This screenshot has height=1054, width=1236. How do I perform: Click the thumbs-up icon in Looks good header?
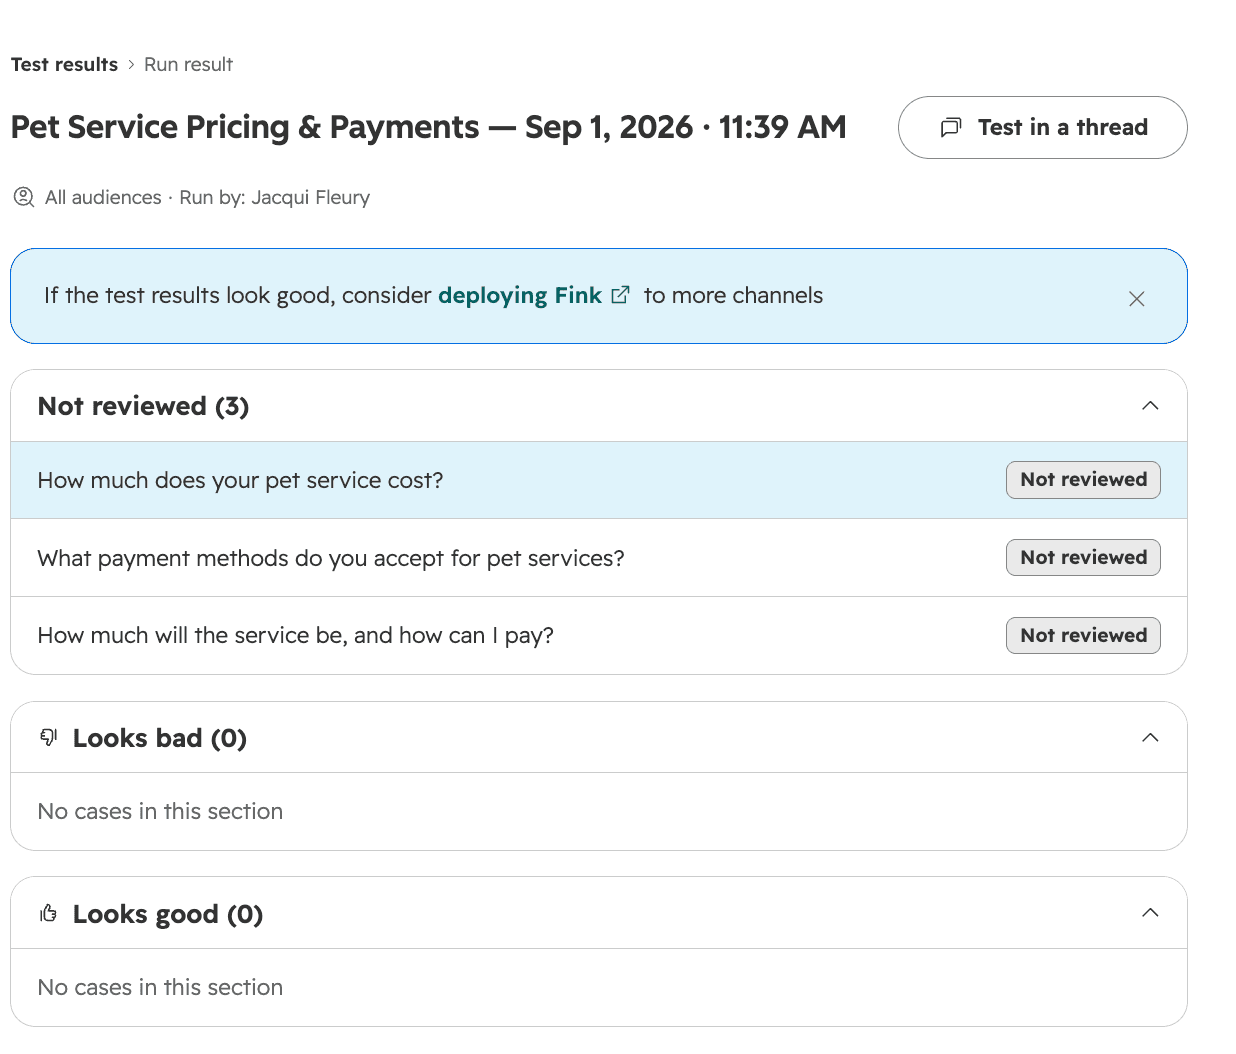tap(48, 913)
